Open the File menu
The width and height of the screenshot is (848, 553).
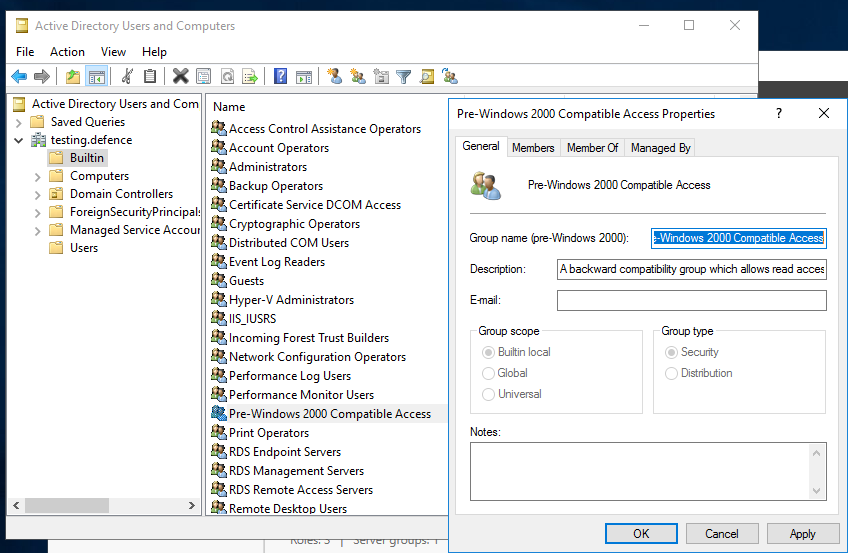(25, 52)
